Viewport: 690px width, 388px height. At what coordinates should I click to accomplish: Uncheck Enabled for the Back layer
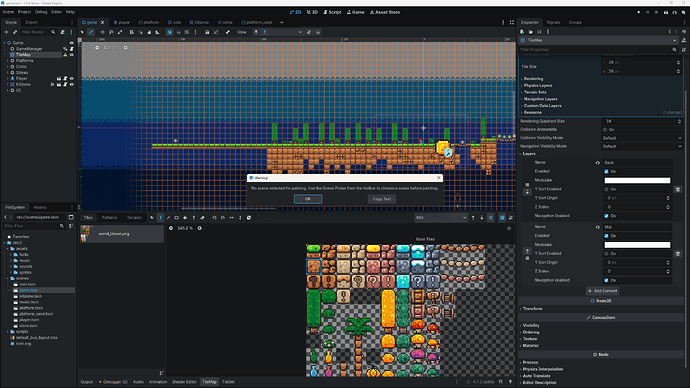point(606,171)
